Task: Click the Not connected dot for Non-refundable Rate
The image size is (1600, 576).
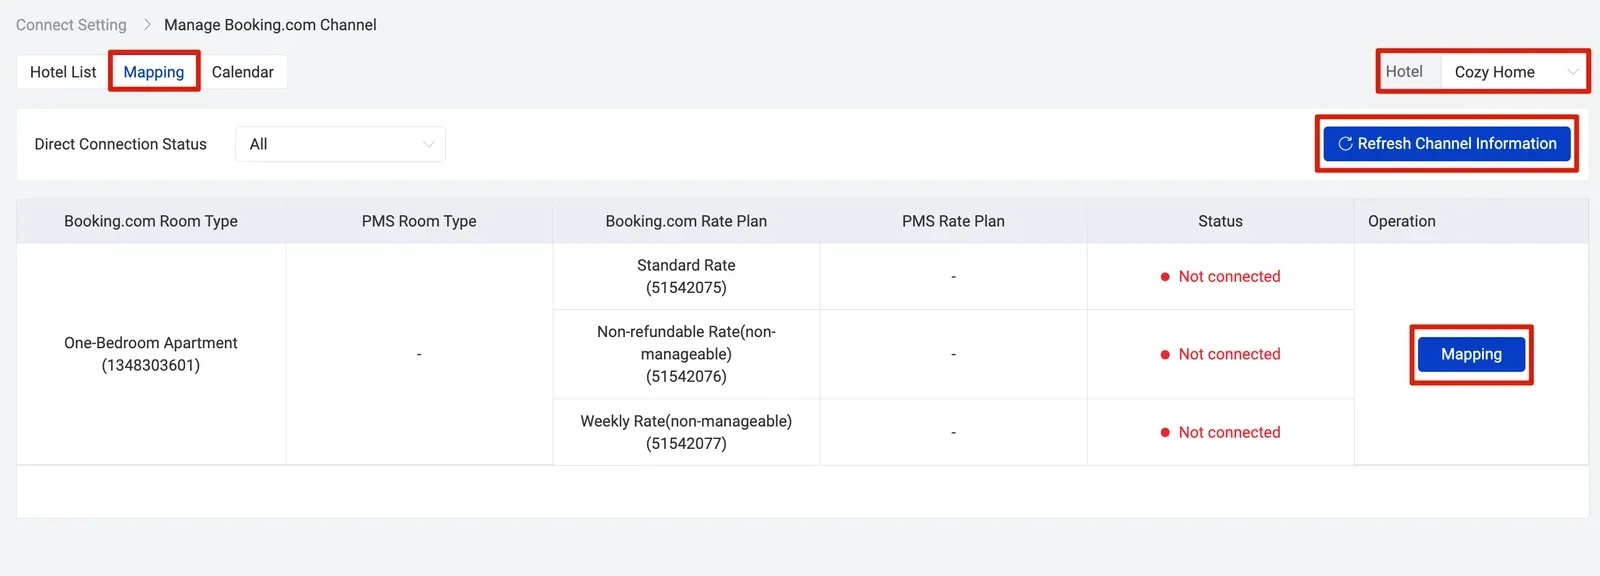Action: pyautogui.click(x=1164, y=354)
